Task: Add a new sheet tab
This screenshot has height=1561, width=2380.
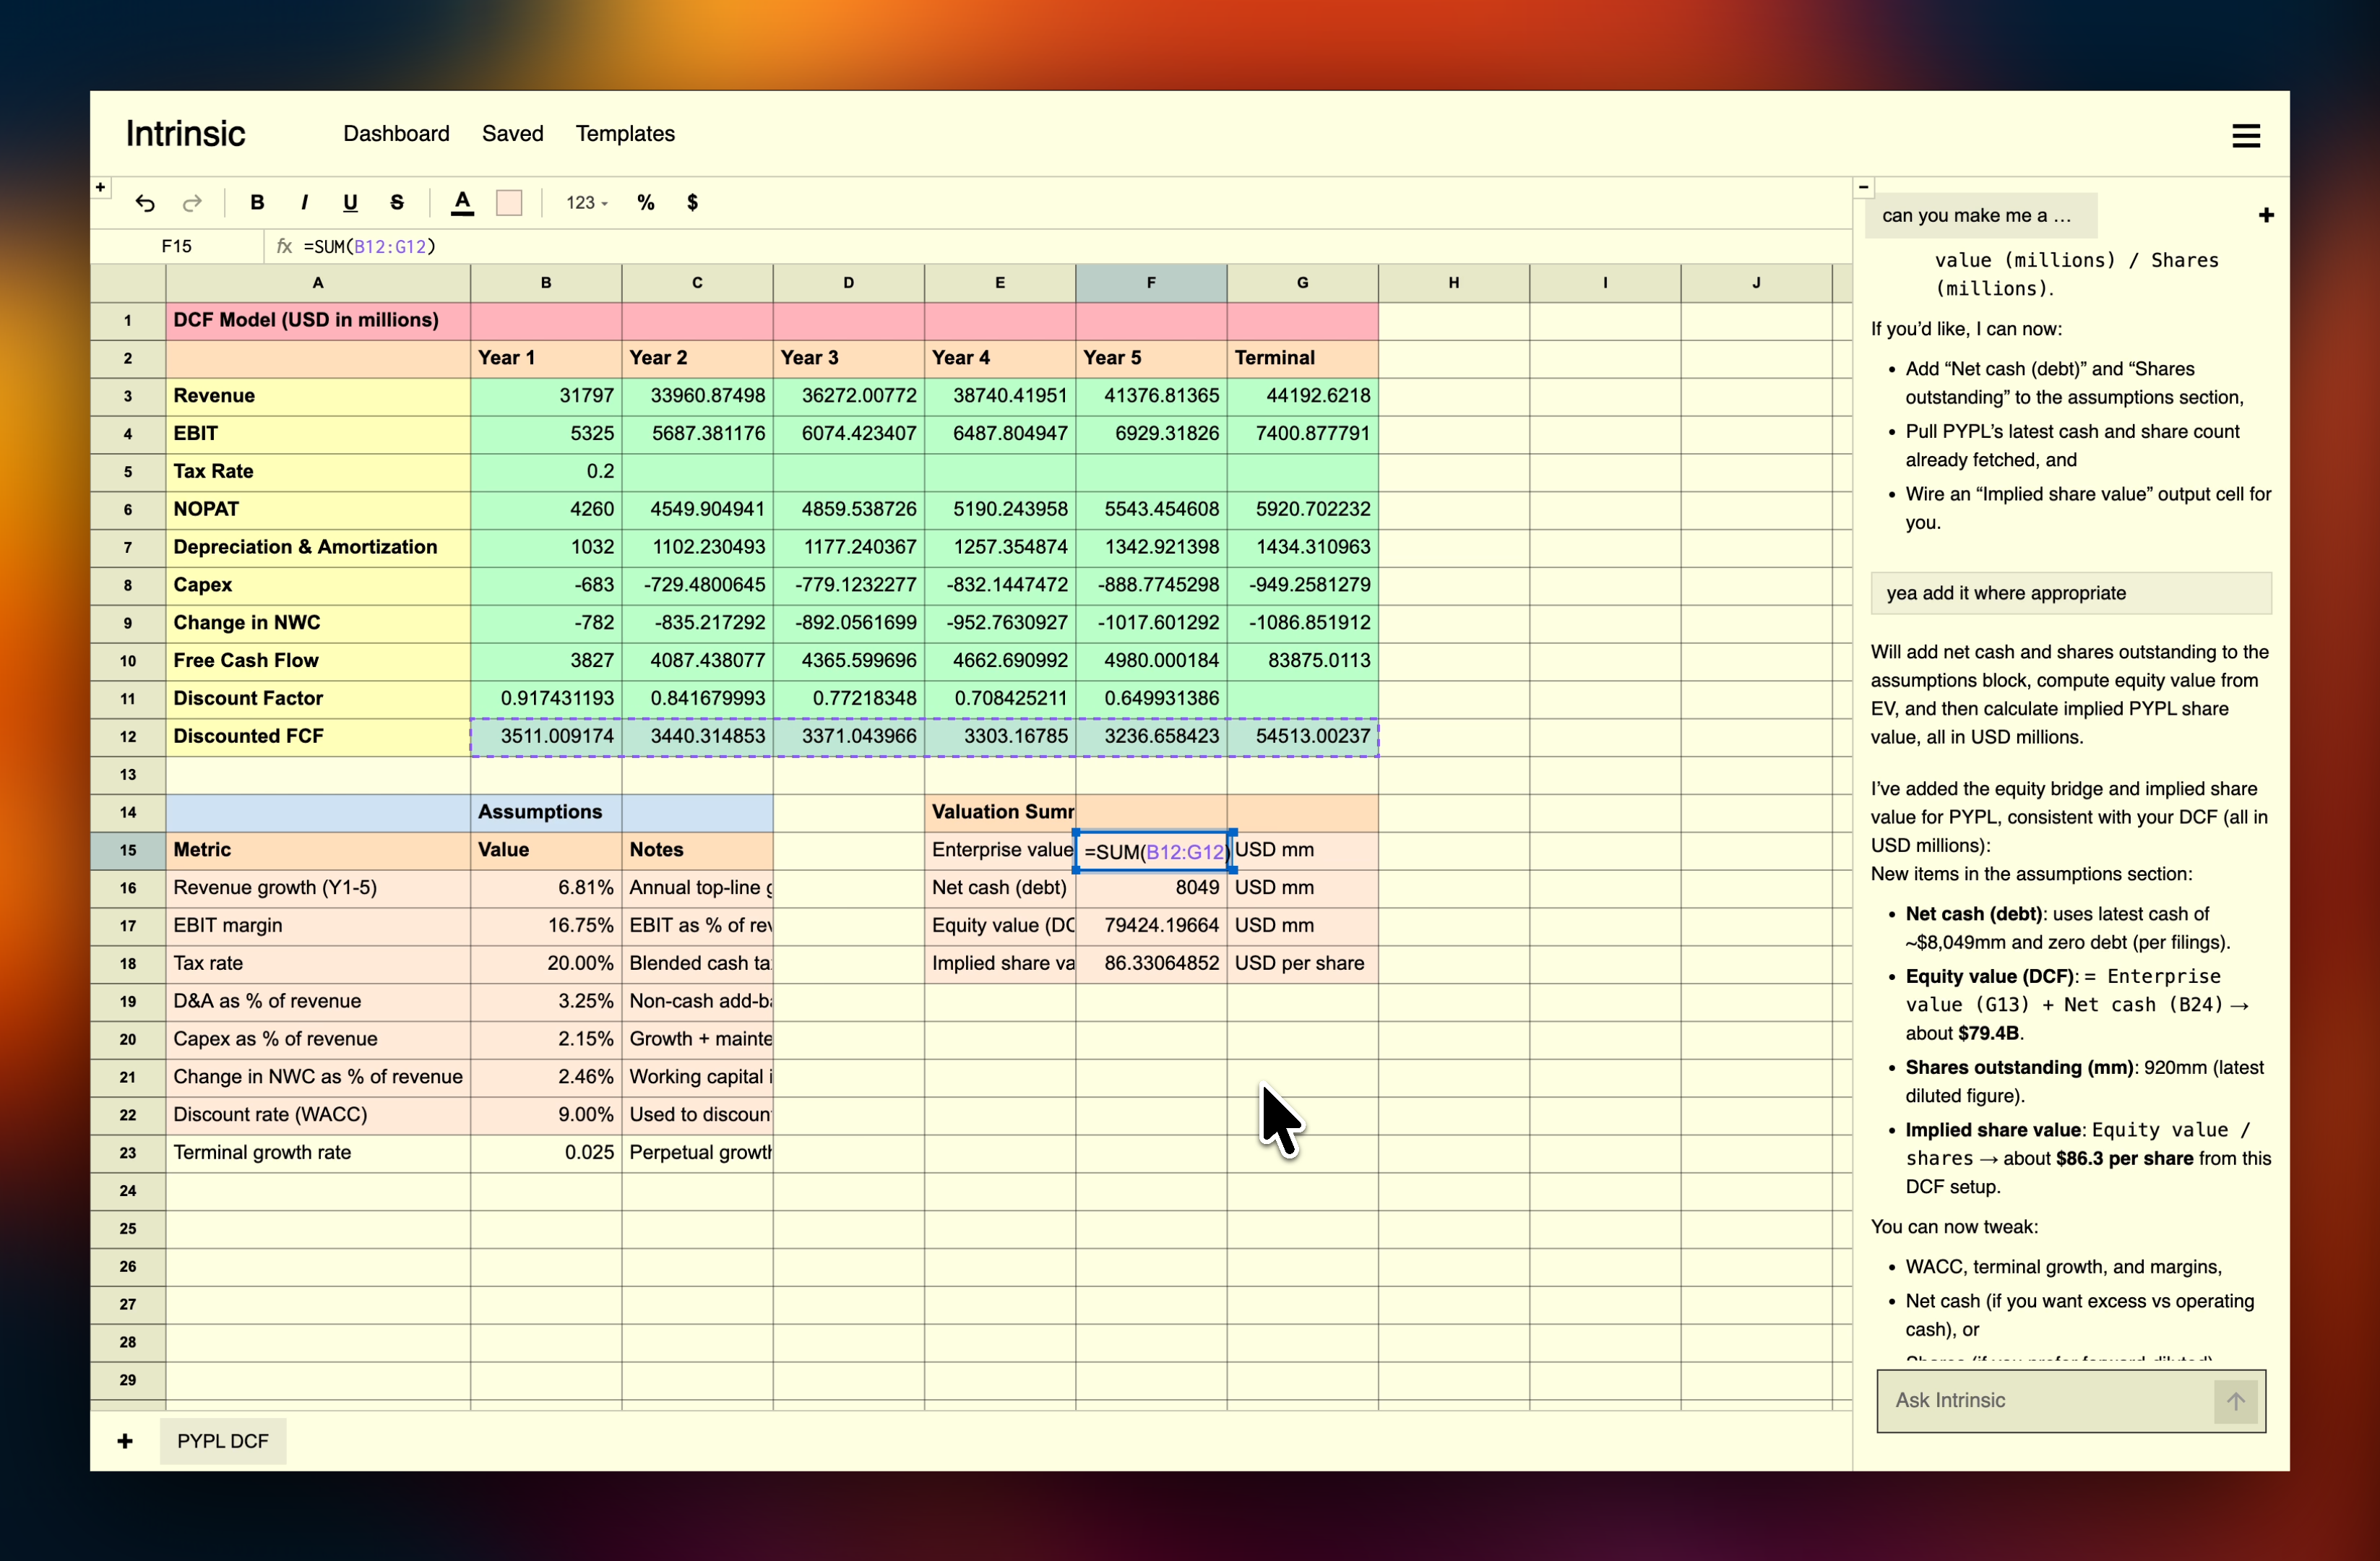Action: [x=125, y=1441]
